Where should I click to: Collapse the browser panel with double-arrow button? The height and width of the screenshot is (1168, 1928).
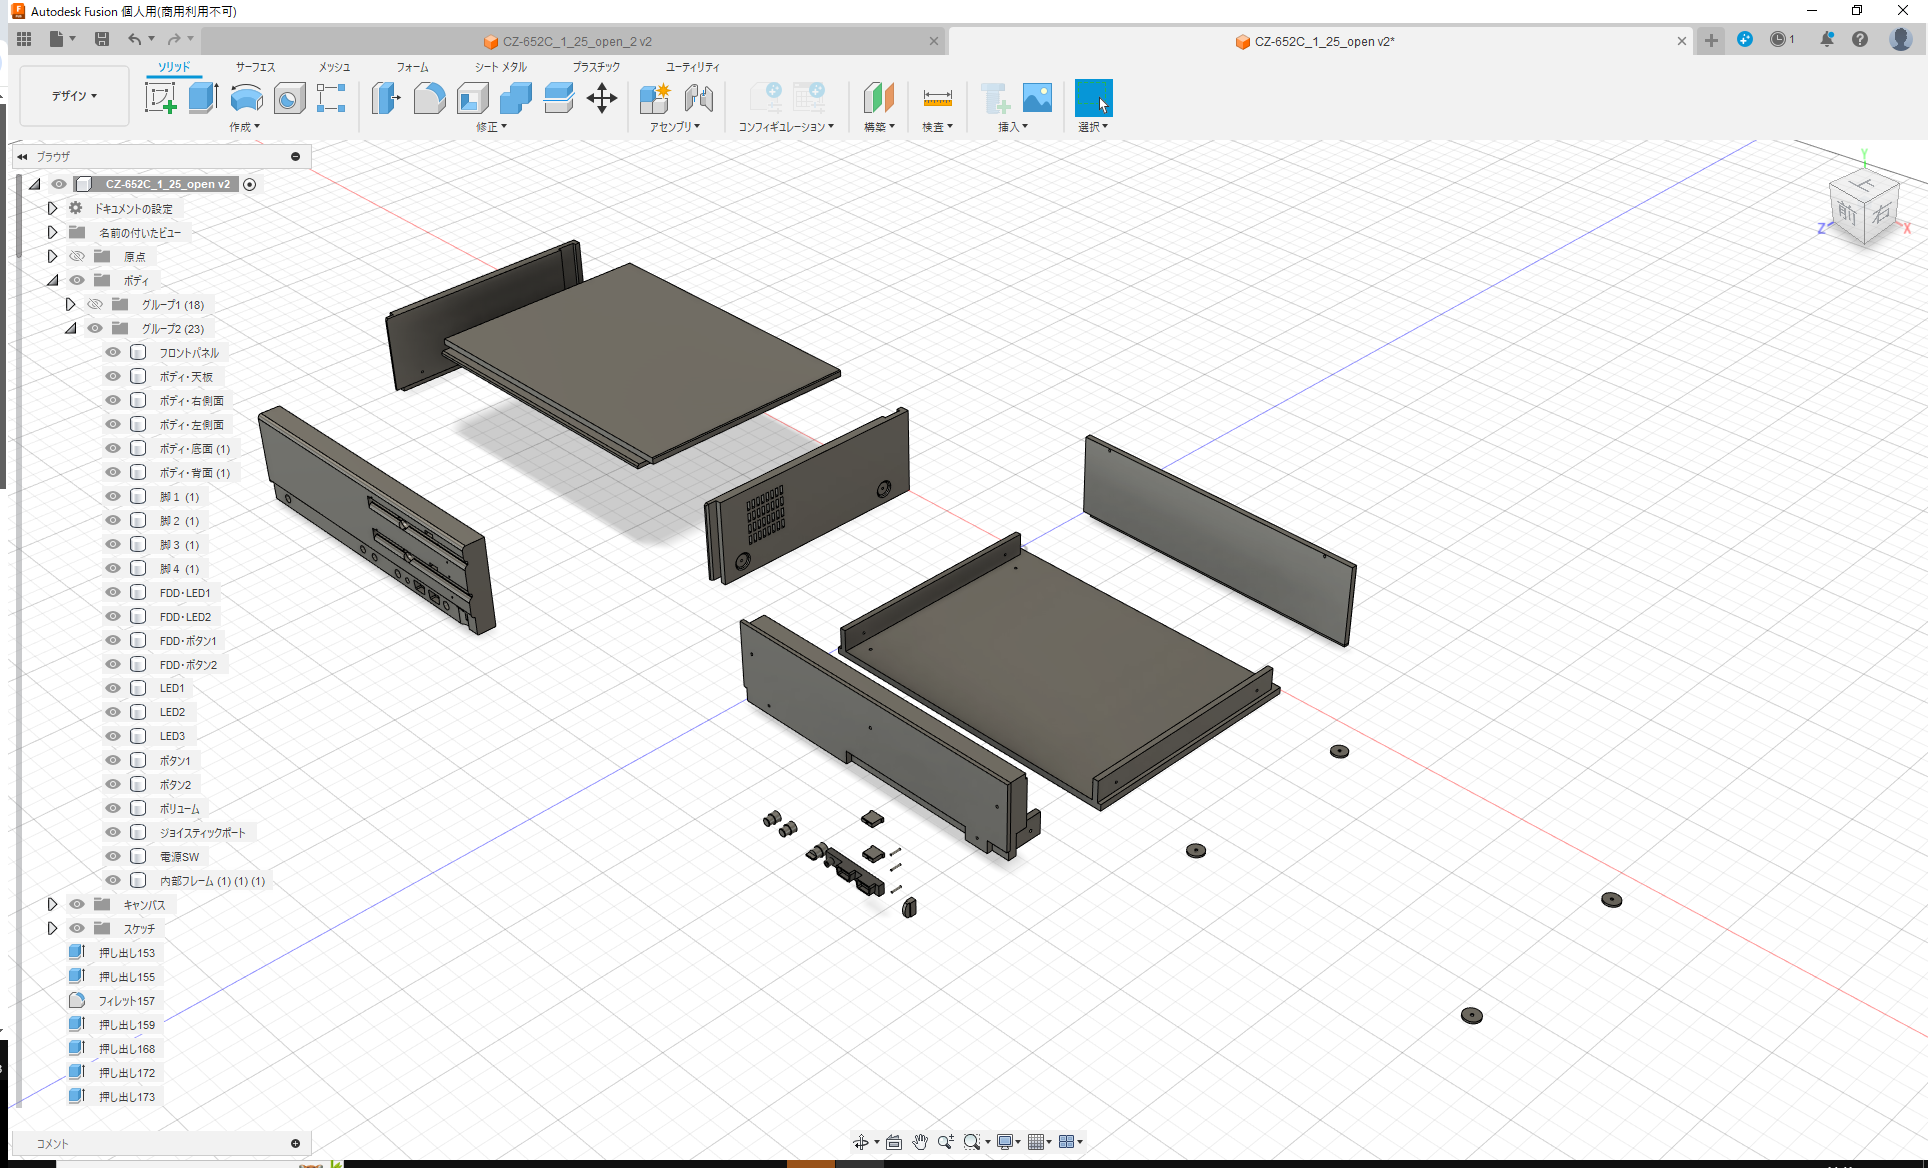pos(21,156)
